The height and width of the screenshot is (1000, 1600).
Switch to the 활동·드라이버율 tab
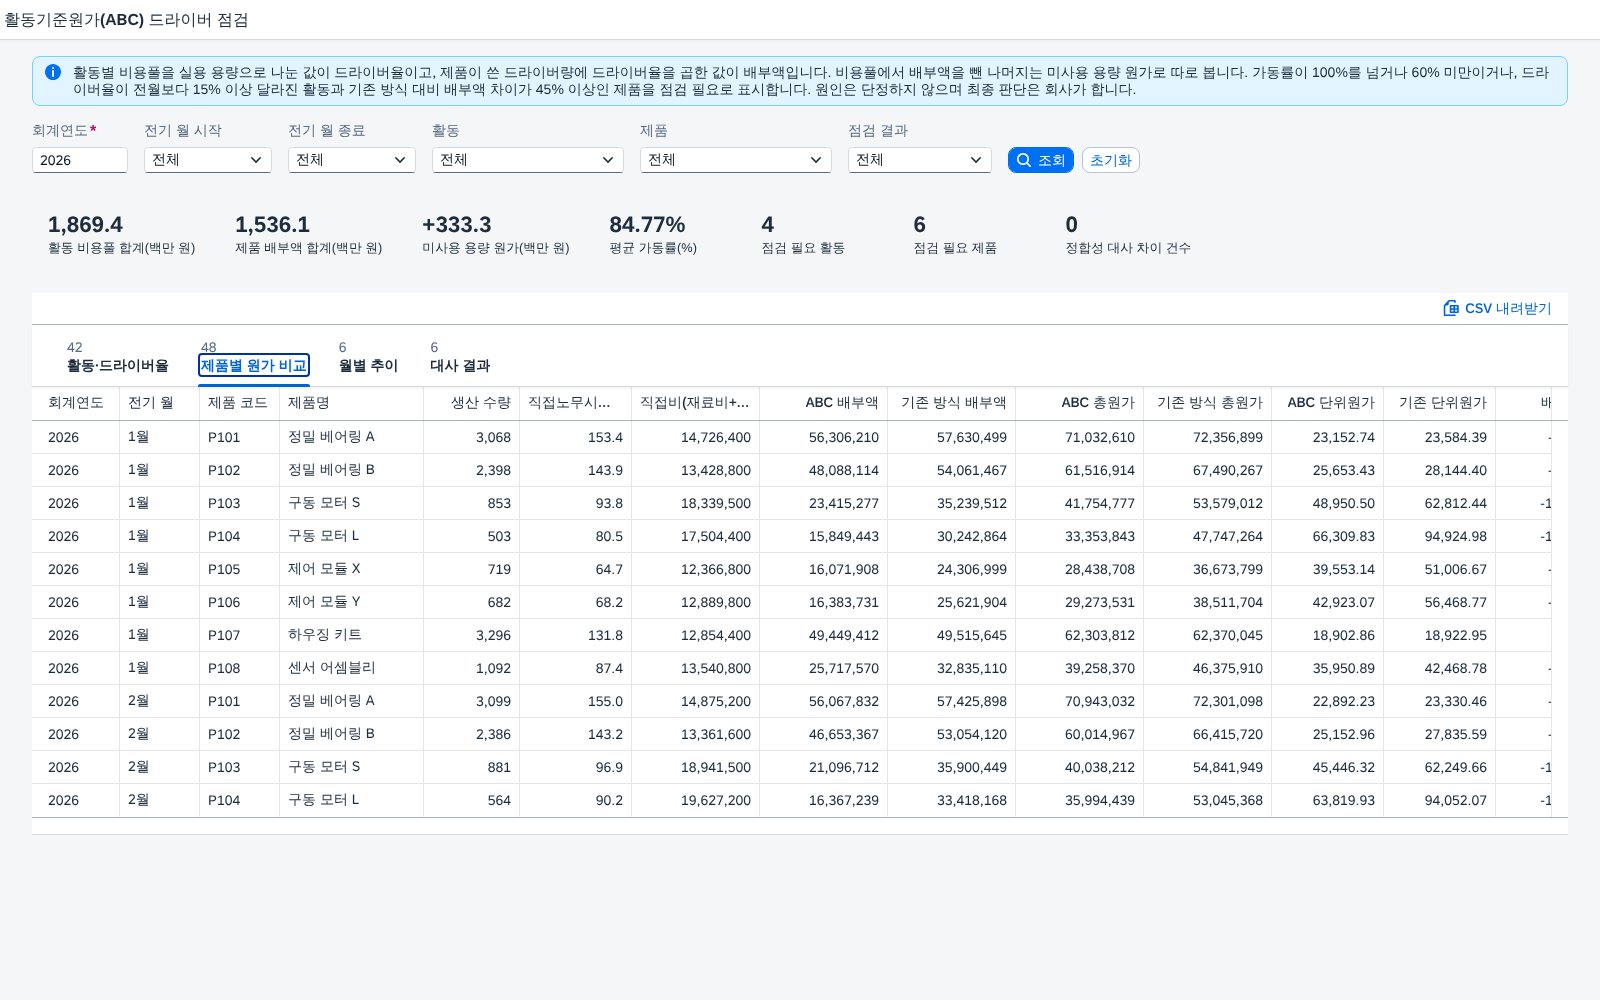pyautogui.click(x=118, y=365)
